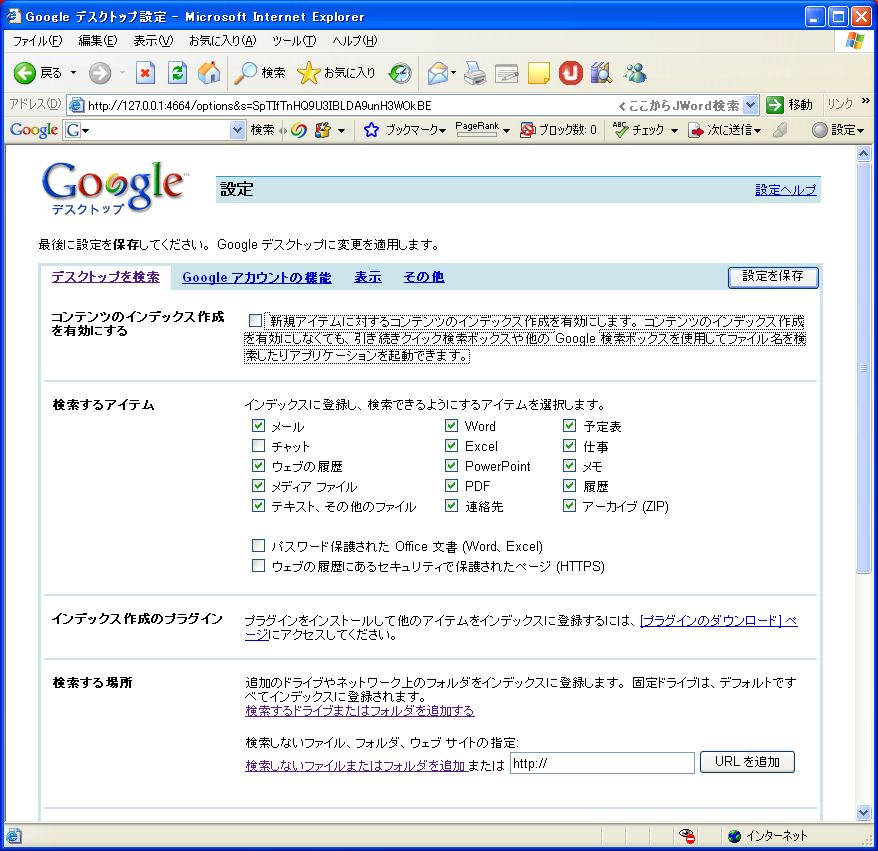This screenshot has width=878, height=851.
Task: Expand the toolbar overflow chevron next to リンク
Action: (866, 101)
